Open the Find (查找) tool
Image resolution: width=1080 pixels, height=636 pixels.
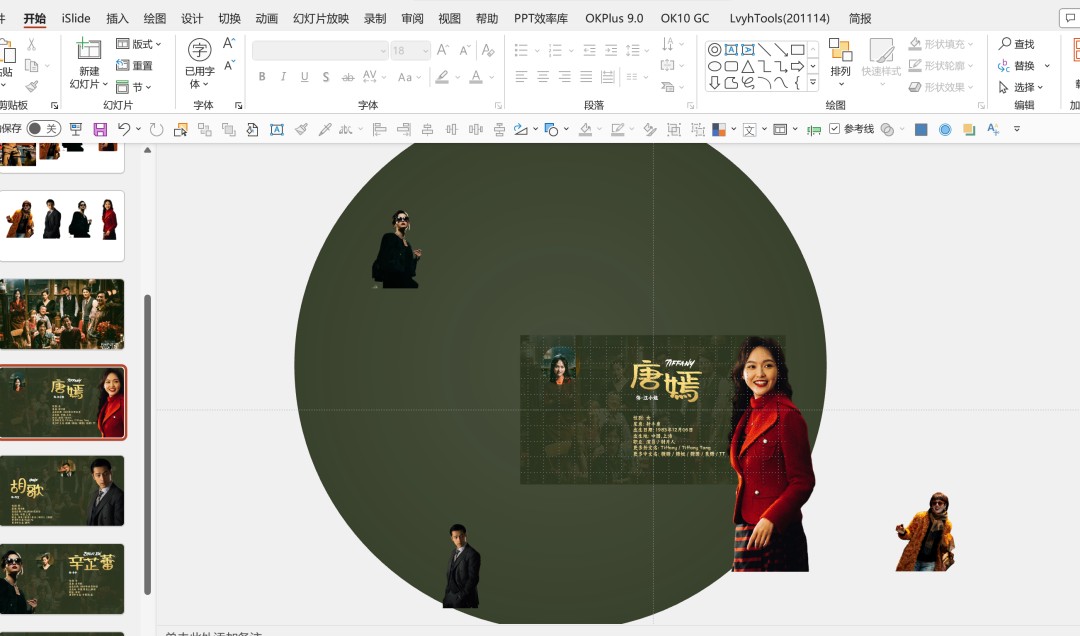(x=1017, y=44)
